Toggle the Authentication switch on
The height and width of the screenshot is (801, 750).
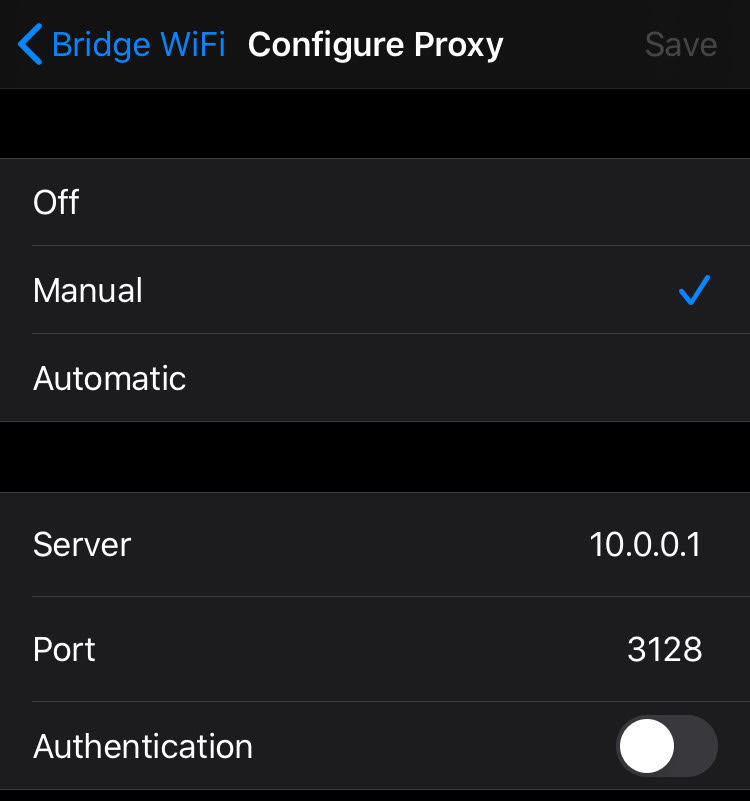[667, 746]
